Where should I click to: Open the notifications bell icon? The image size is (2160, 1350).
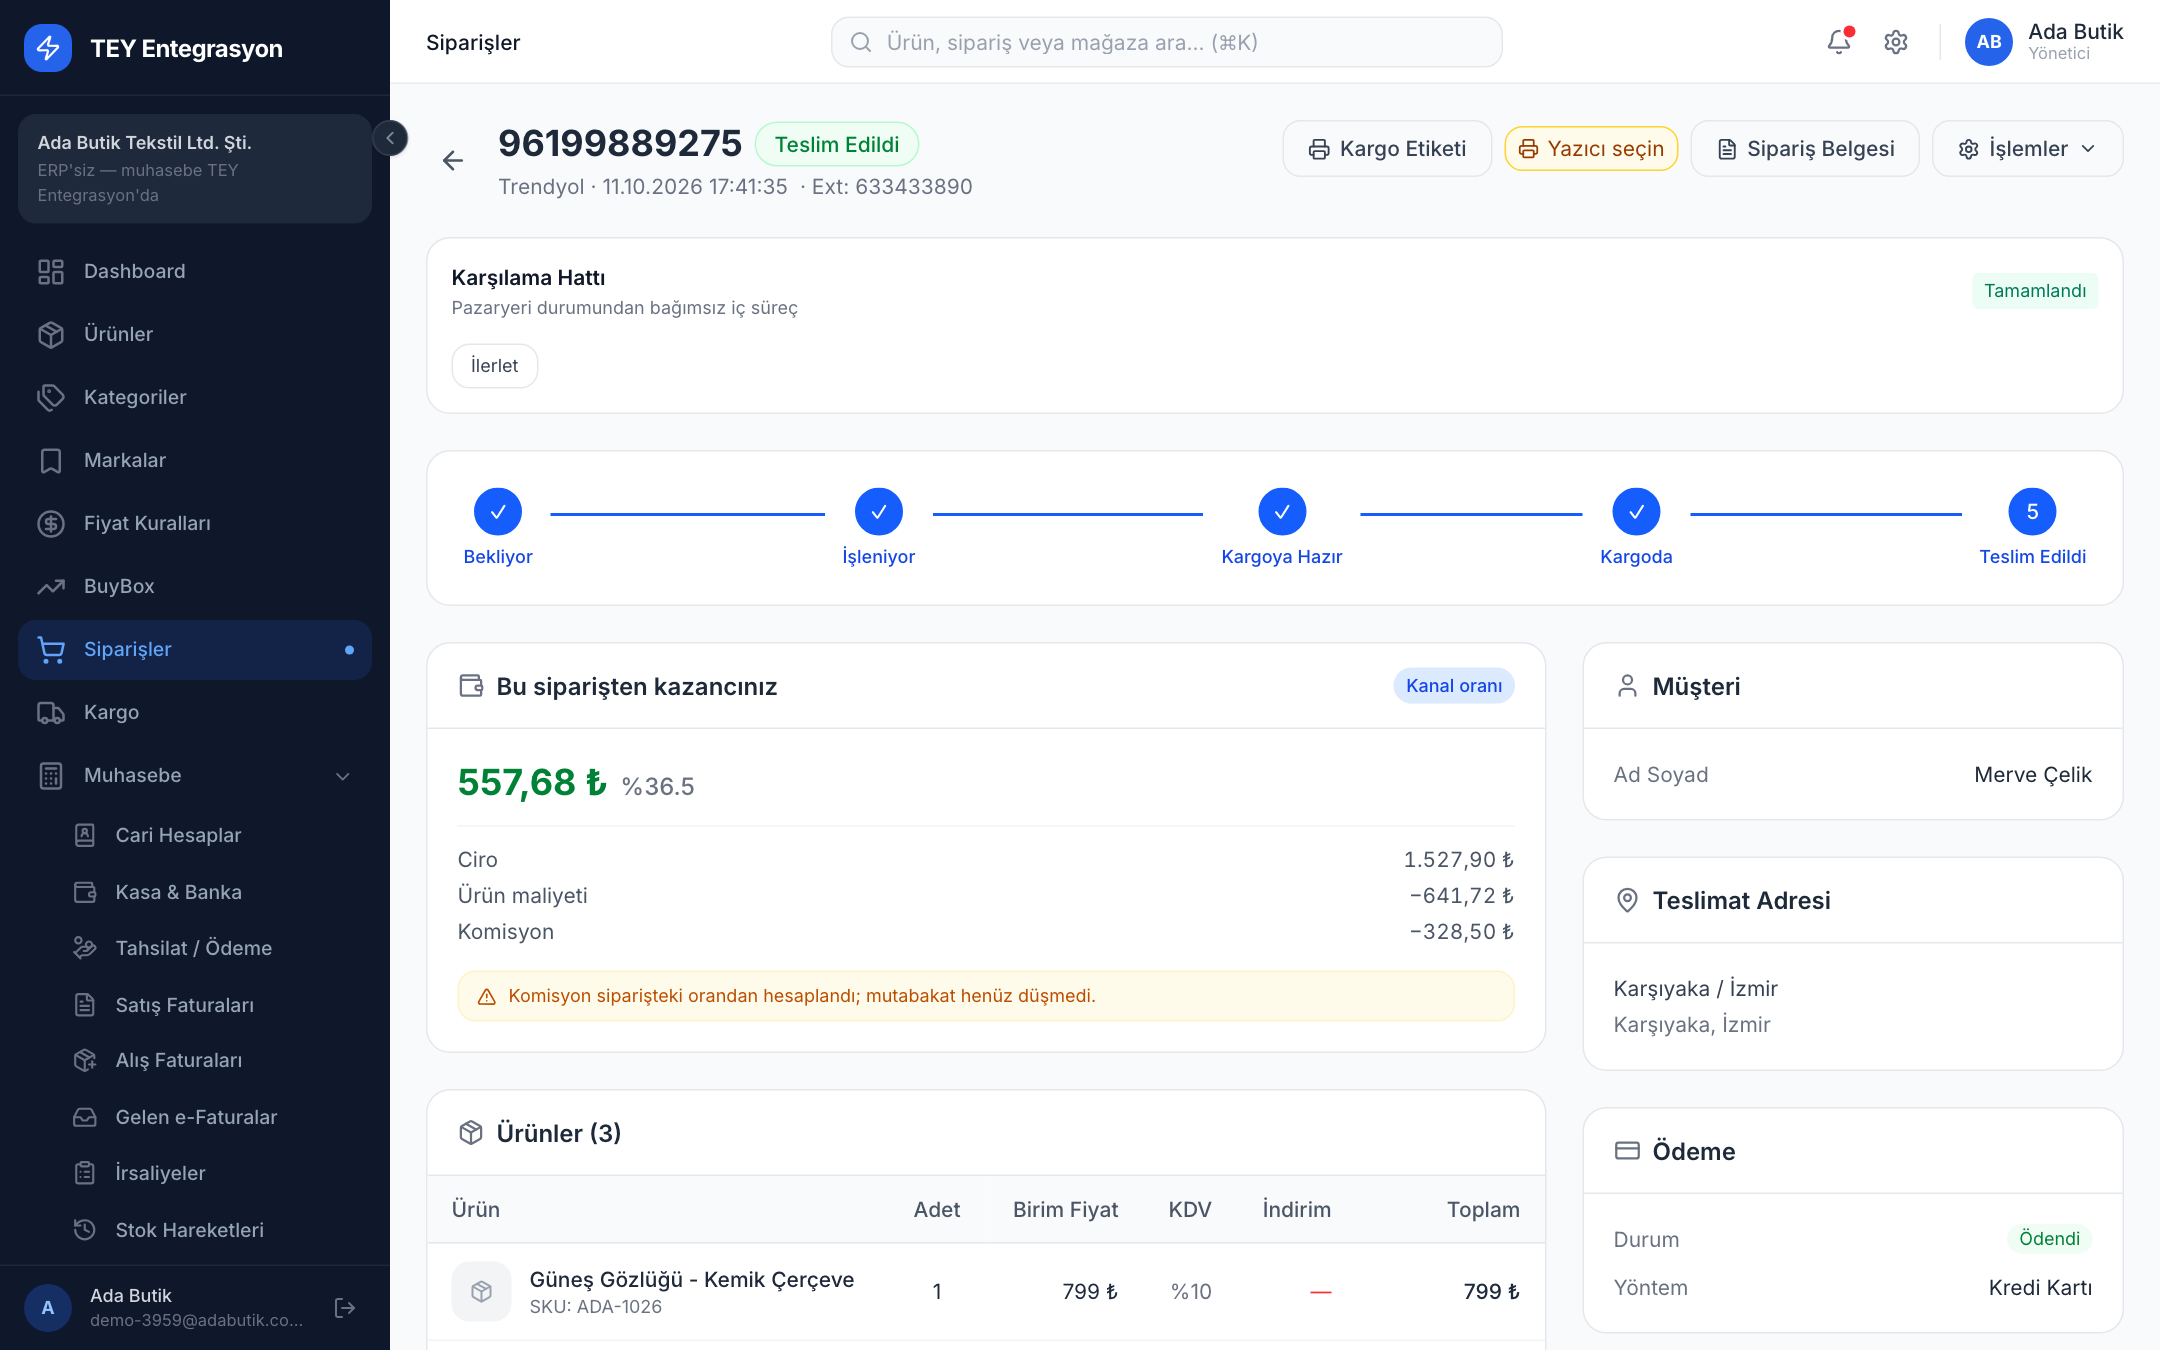pyautogui.click(x=1838, y=42)
